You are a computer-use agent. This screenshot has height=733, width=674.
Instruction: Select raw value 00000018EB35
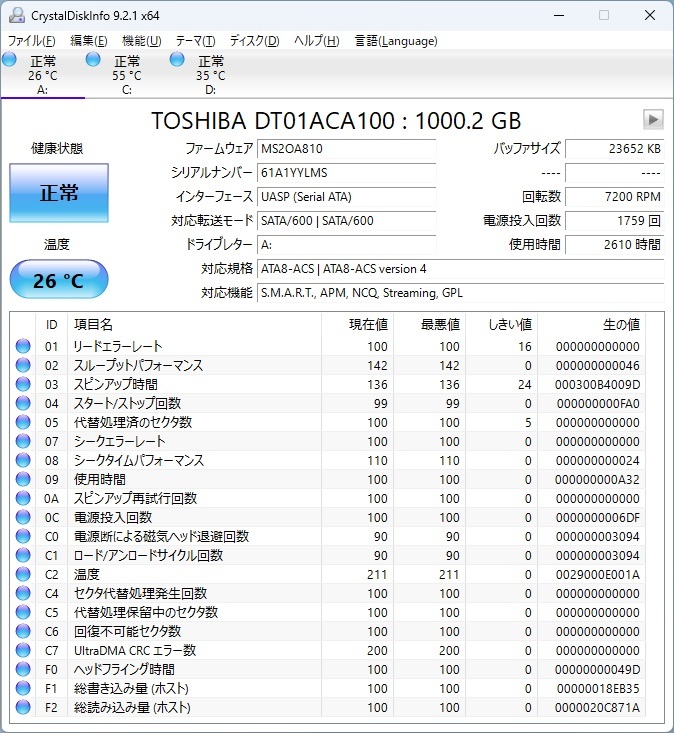click(598, 688)
